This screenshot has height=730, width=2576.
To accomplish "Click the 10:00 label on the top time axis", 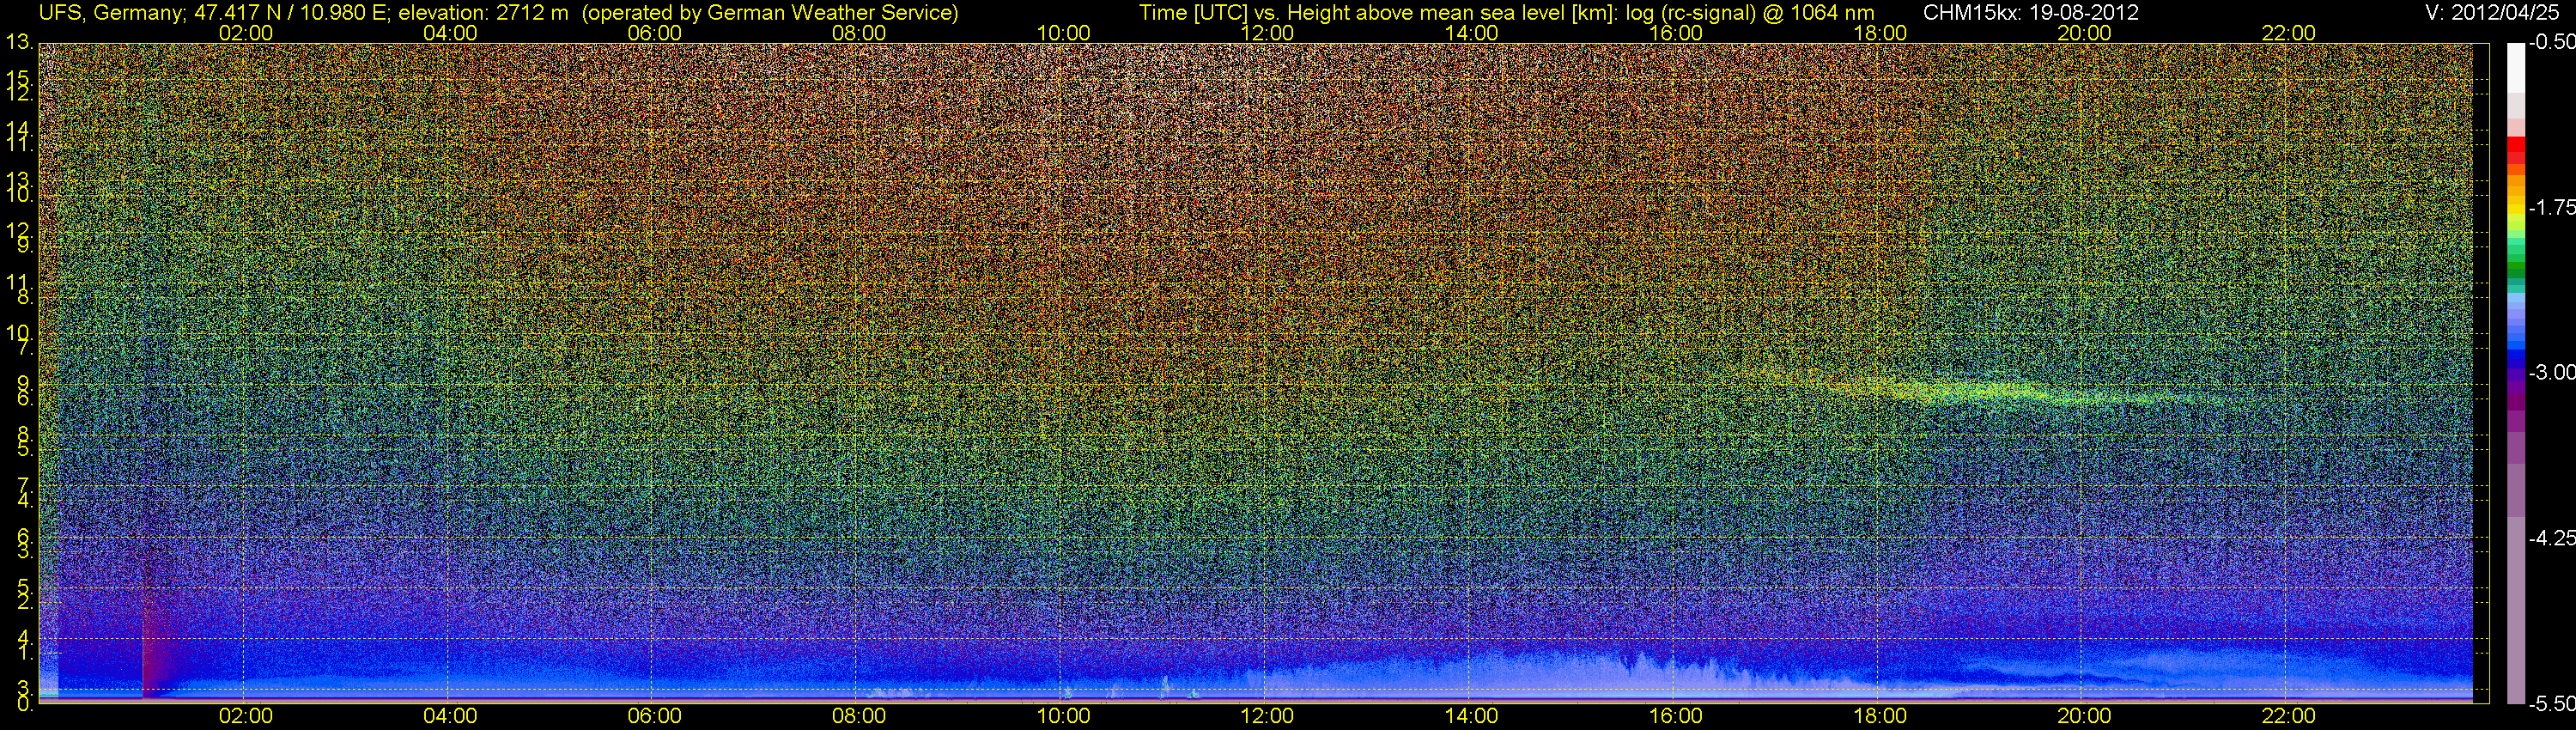I will [x=1063, y=33].
